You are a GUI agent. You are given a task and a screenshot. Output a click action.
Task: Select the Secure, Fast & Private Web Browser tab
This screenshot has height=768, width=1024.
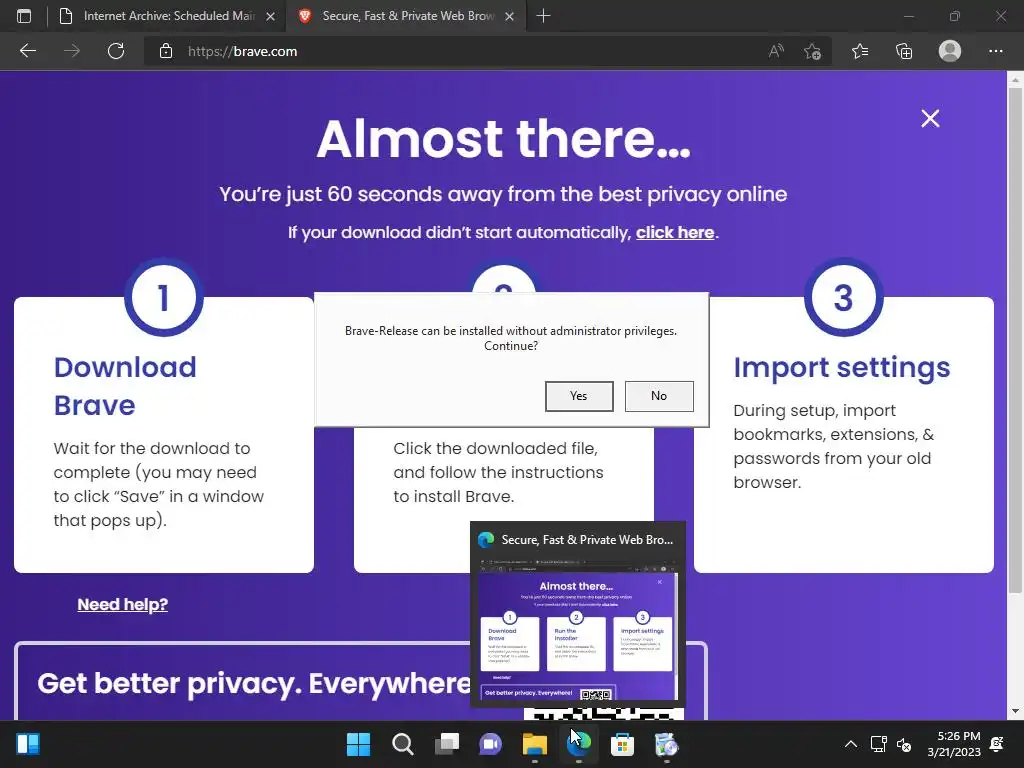pos(406,16)
